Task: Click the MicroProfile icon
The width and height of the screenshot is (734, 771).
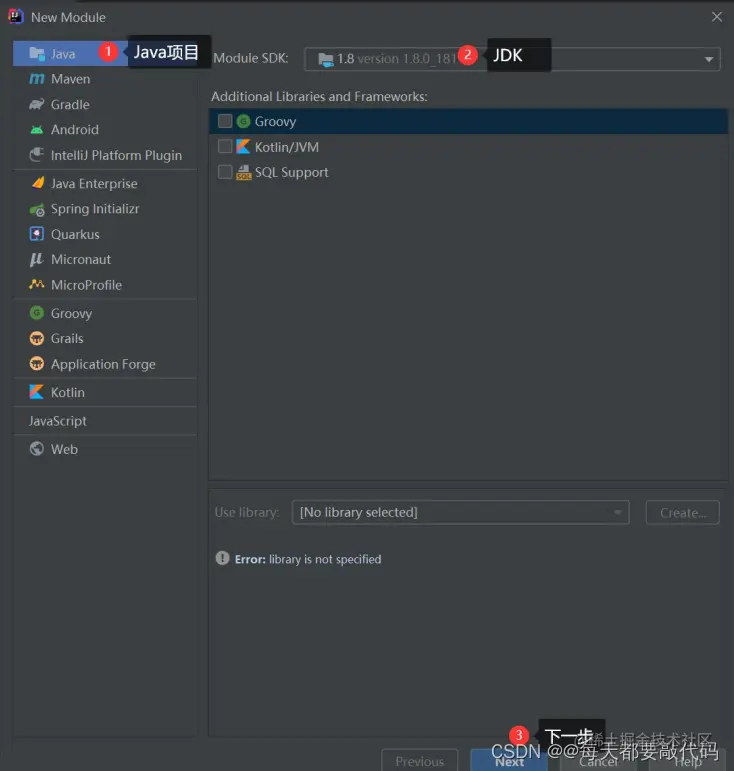Action: (x=37, y=284)
